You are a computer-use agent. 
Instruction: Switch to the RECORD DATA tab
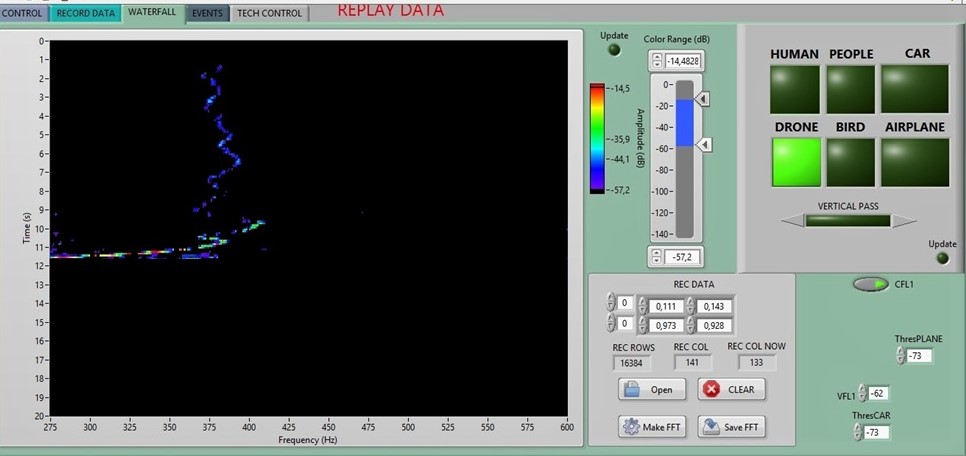coord(84,13)
